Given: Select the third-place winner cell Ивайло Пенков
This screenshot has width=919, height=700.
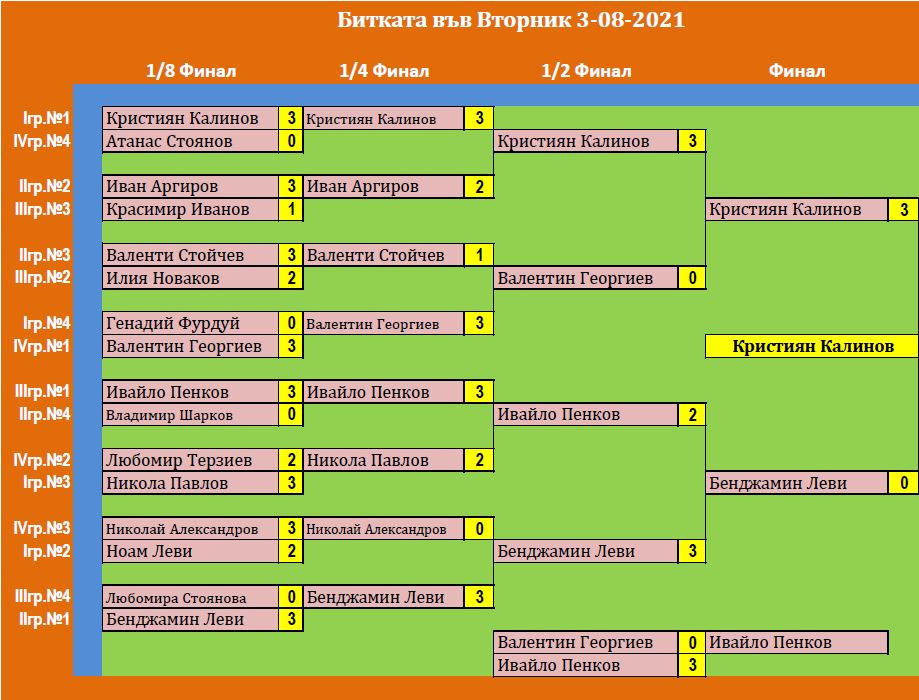Looking at the screenshot, I should pos(797,642).
